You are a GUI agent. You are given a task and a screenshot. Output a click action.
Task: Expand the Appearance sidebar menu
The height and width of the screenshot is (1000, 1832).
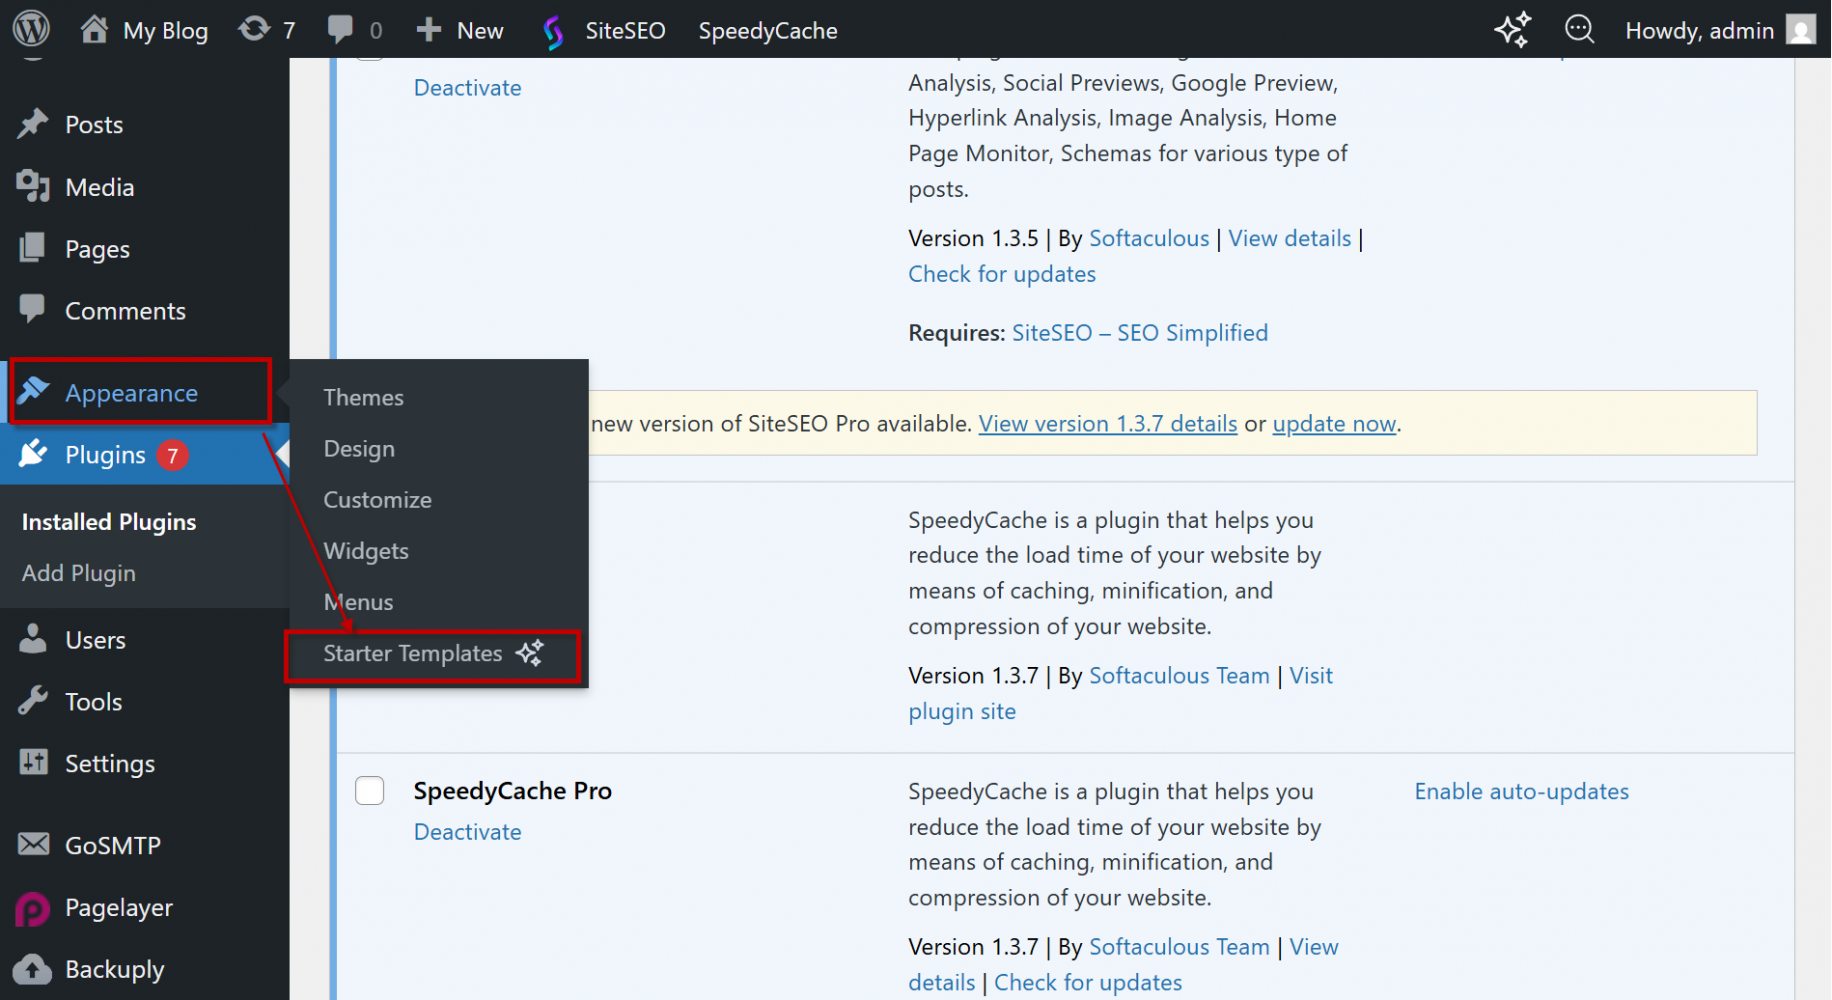(131, 393)
